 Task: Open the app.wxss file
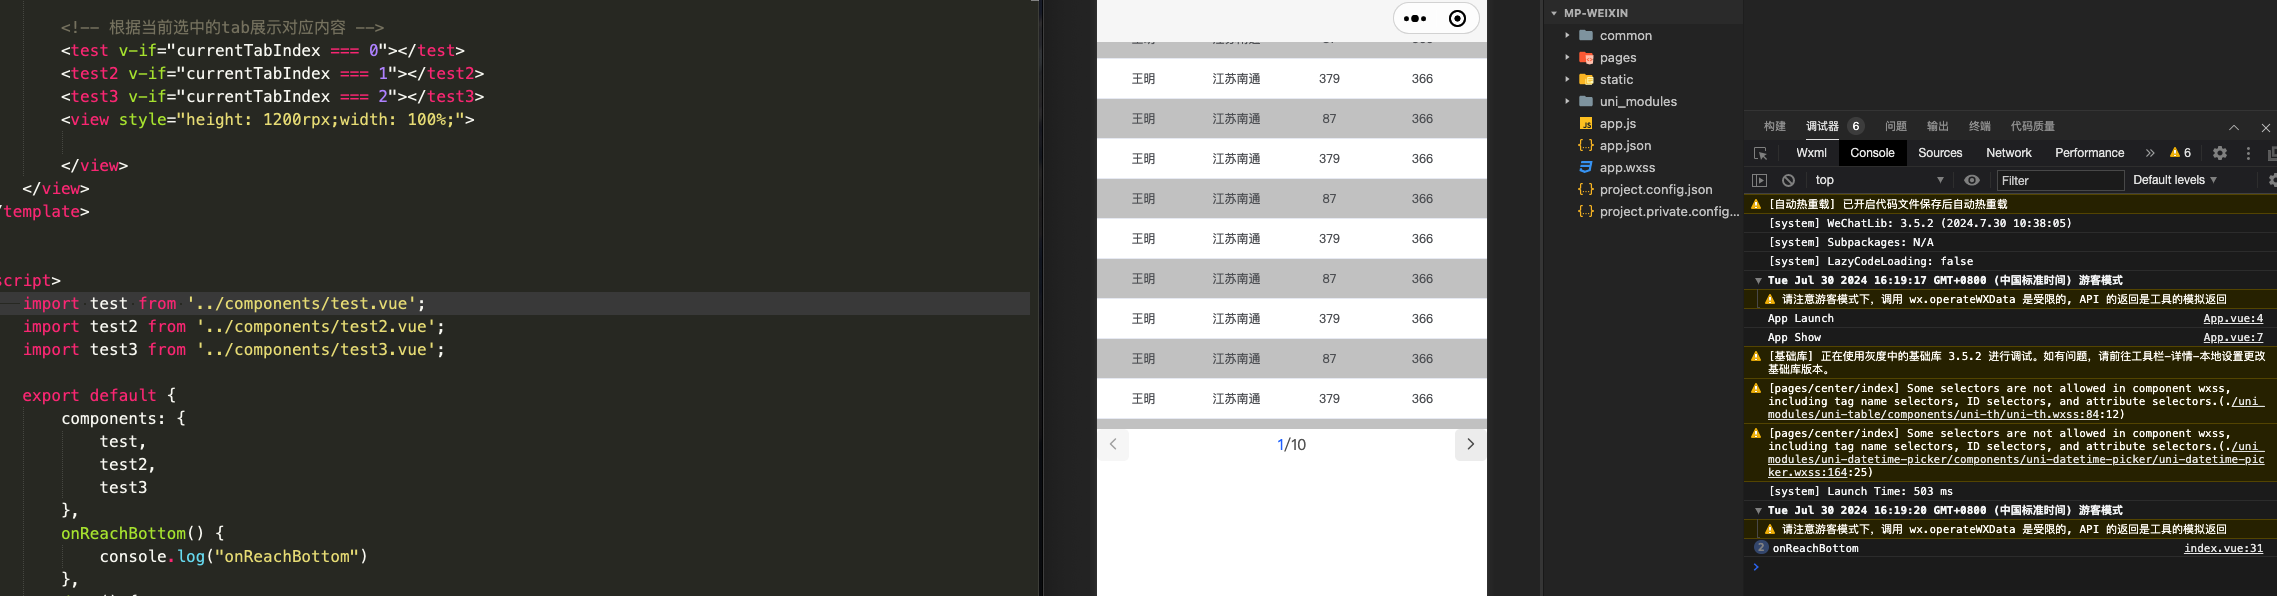pyautogui.click(x=1627, y=167)
